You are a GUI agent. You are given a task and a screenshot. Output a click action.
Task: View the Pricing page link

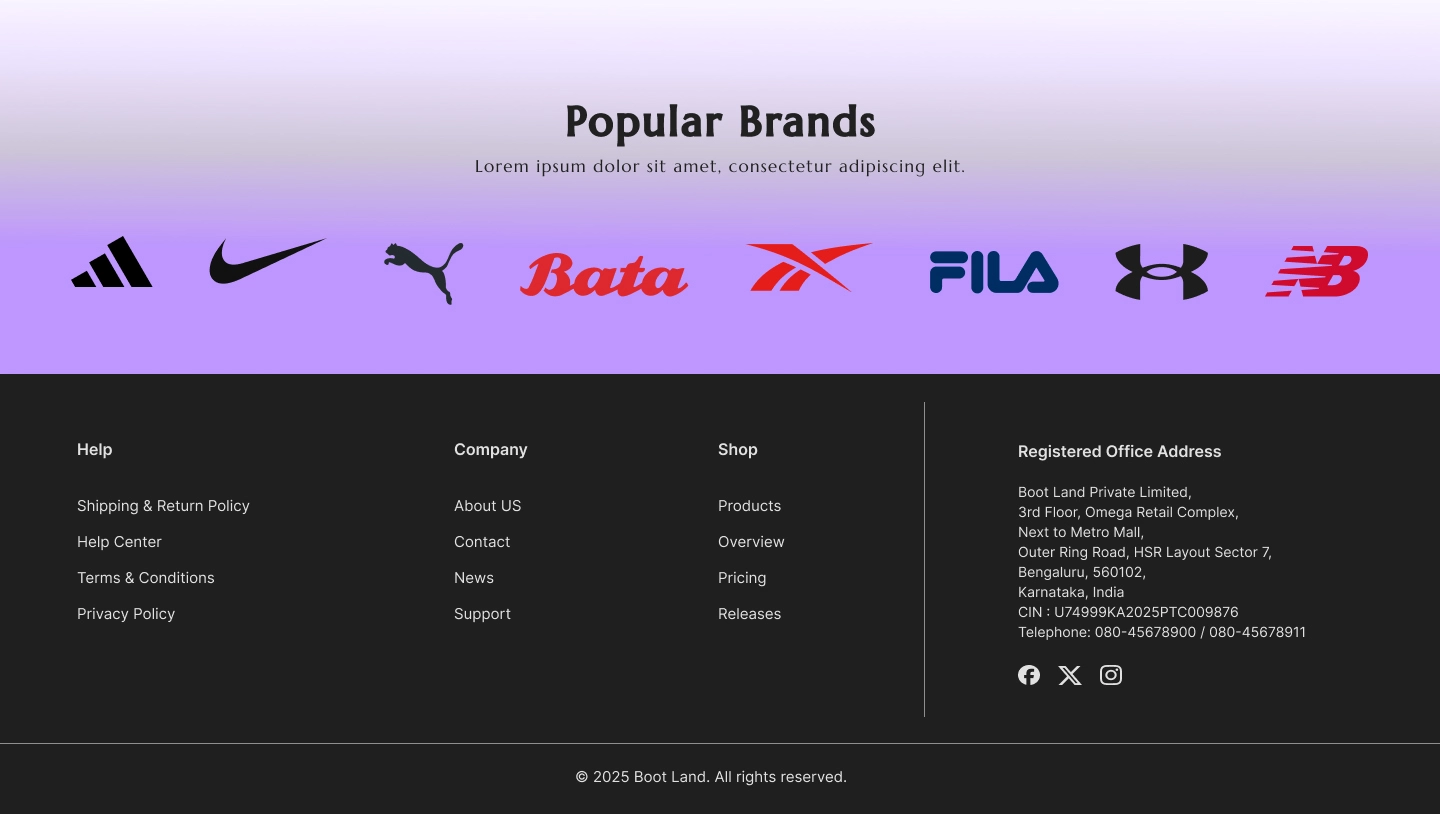742,578
